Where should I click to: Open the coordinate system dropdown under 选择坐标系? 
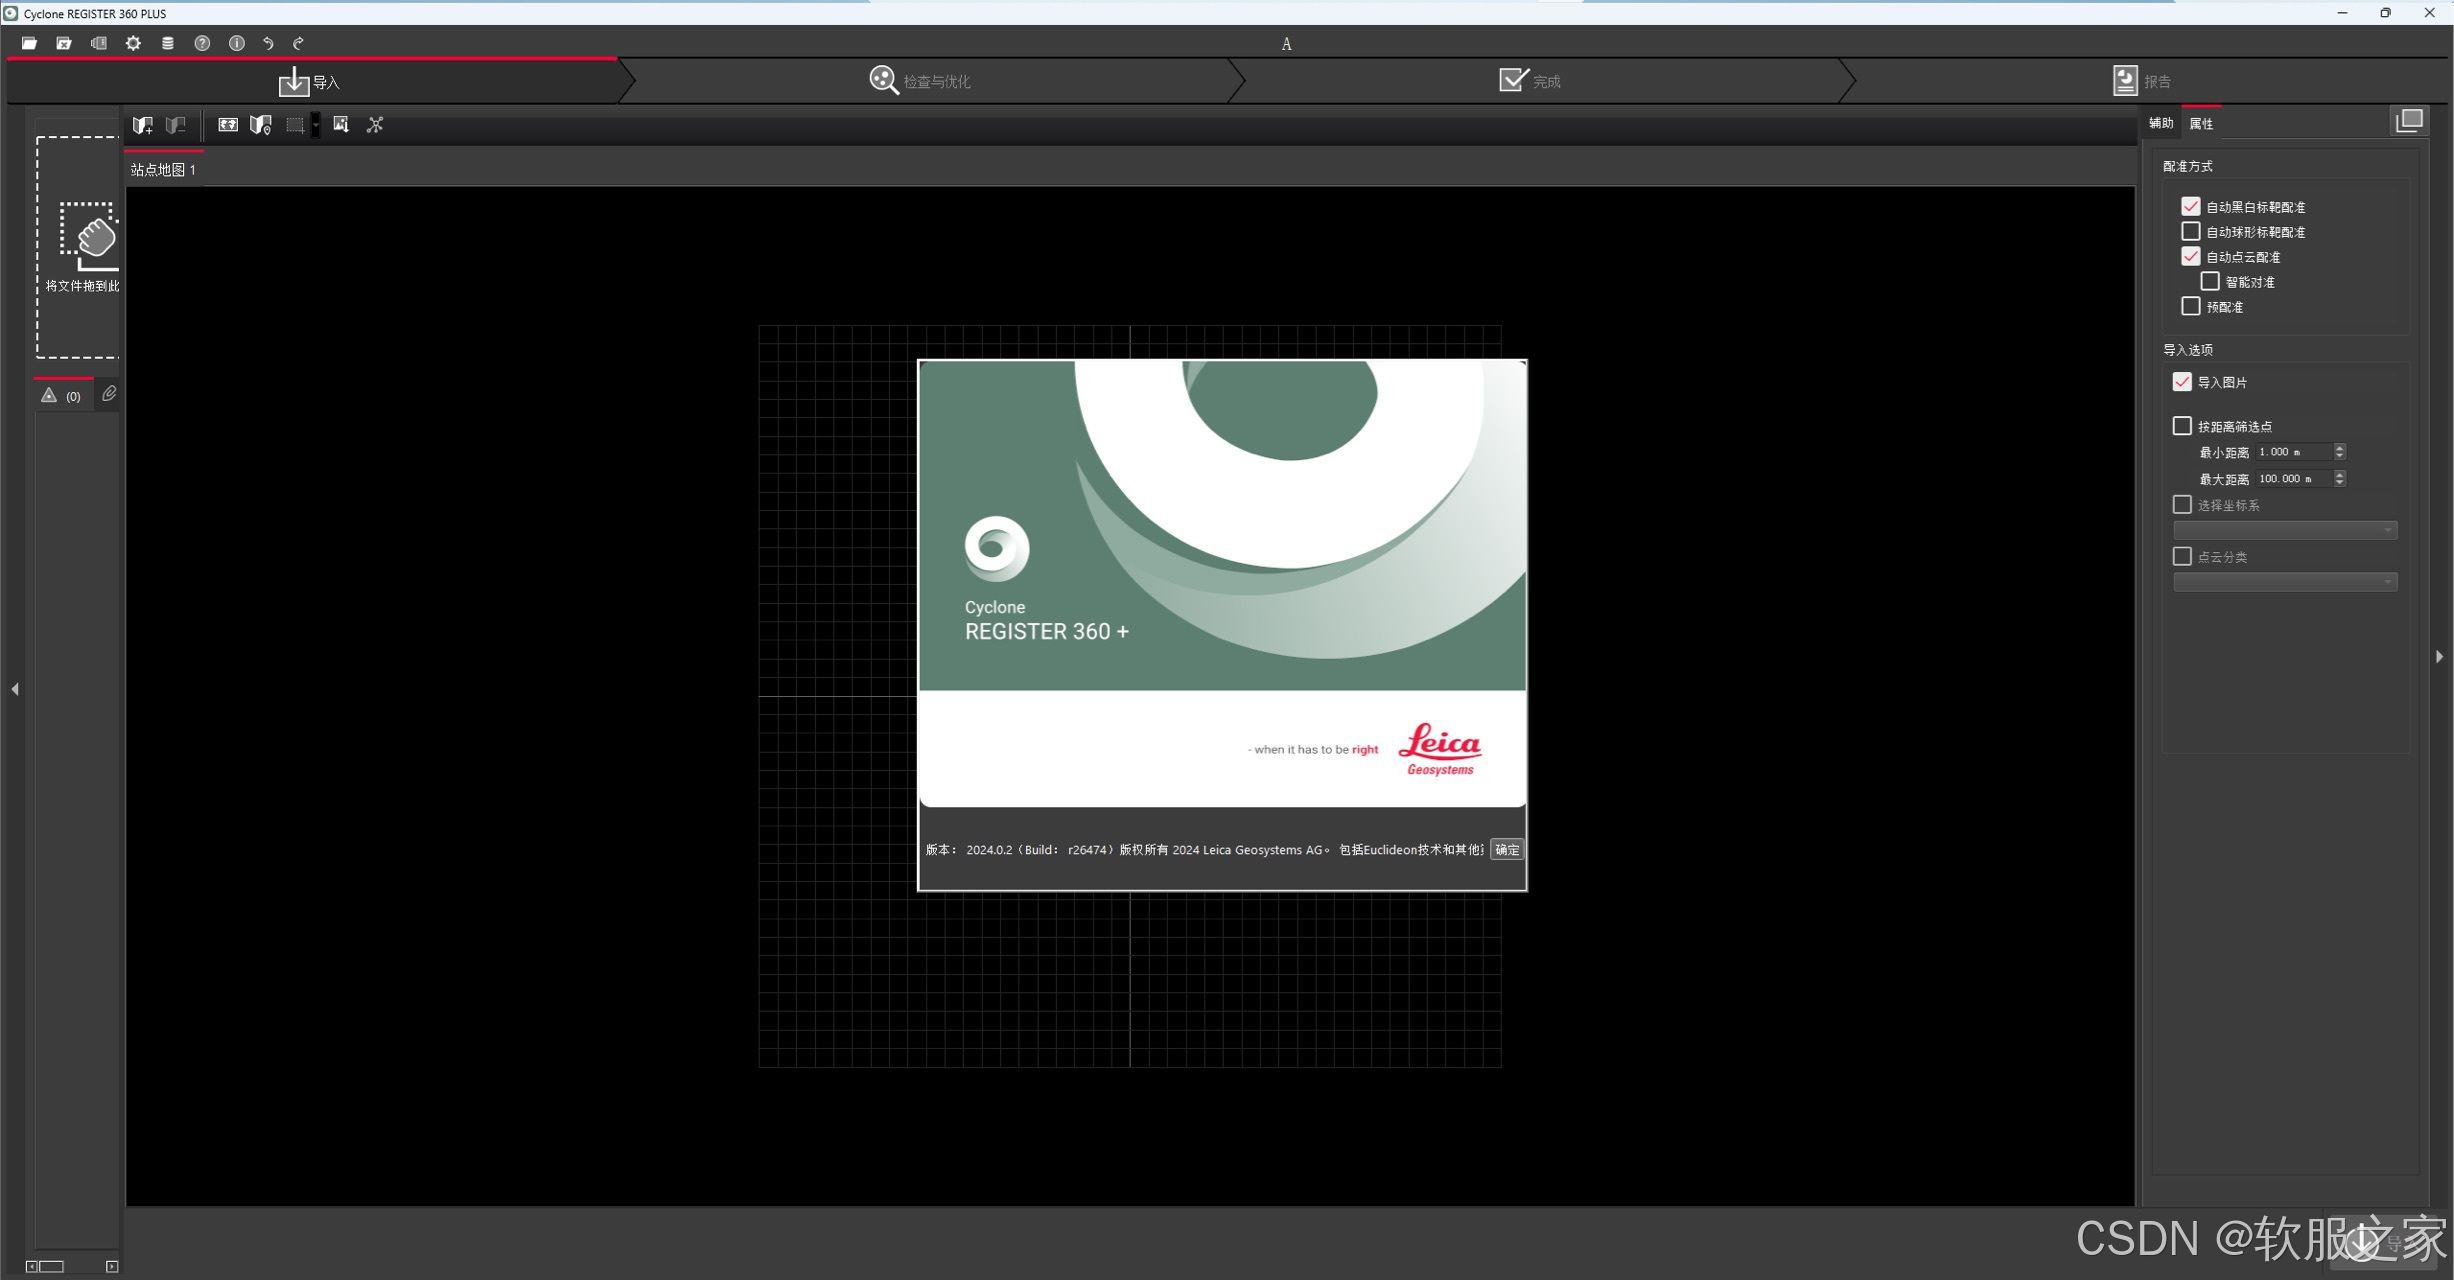[2285, 530]
